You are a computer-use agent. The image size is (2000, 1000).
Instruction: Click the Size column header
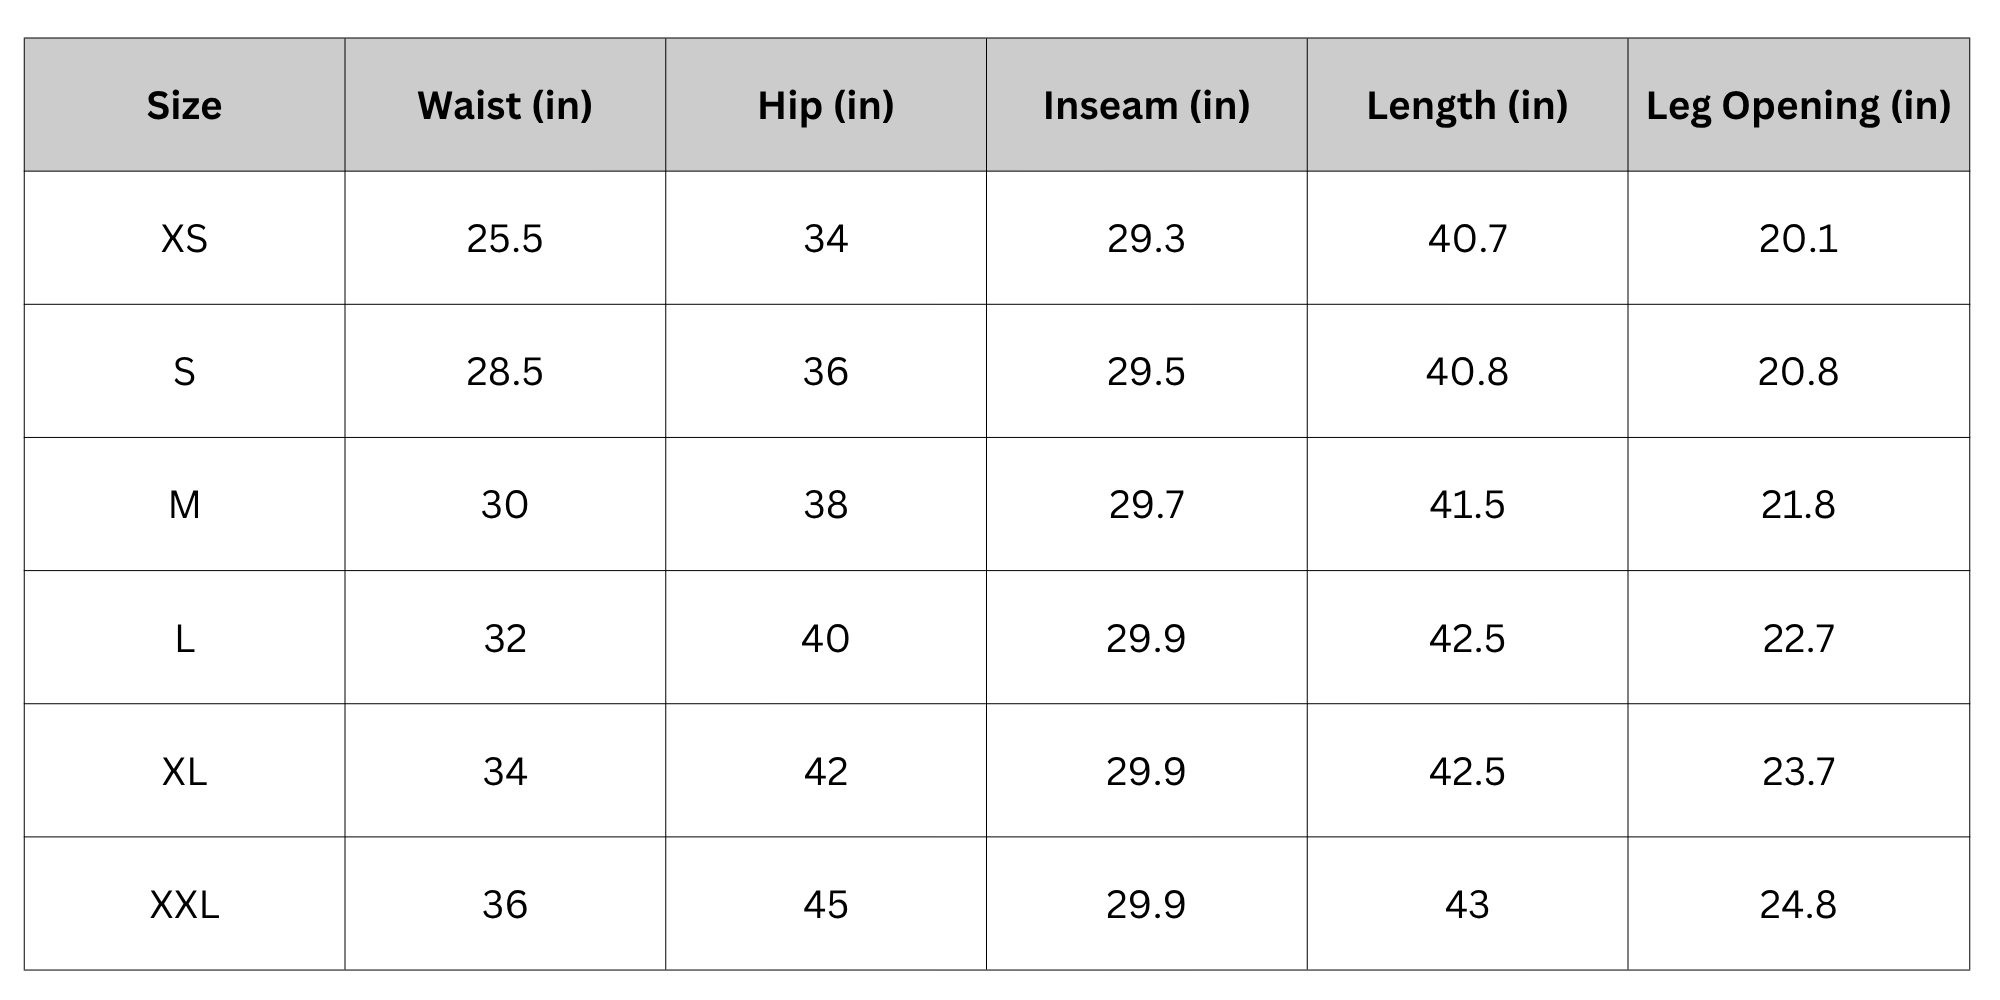pos(184,106)
